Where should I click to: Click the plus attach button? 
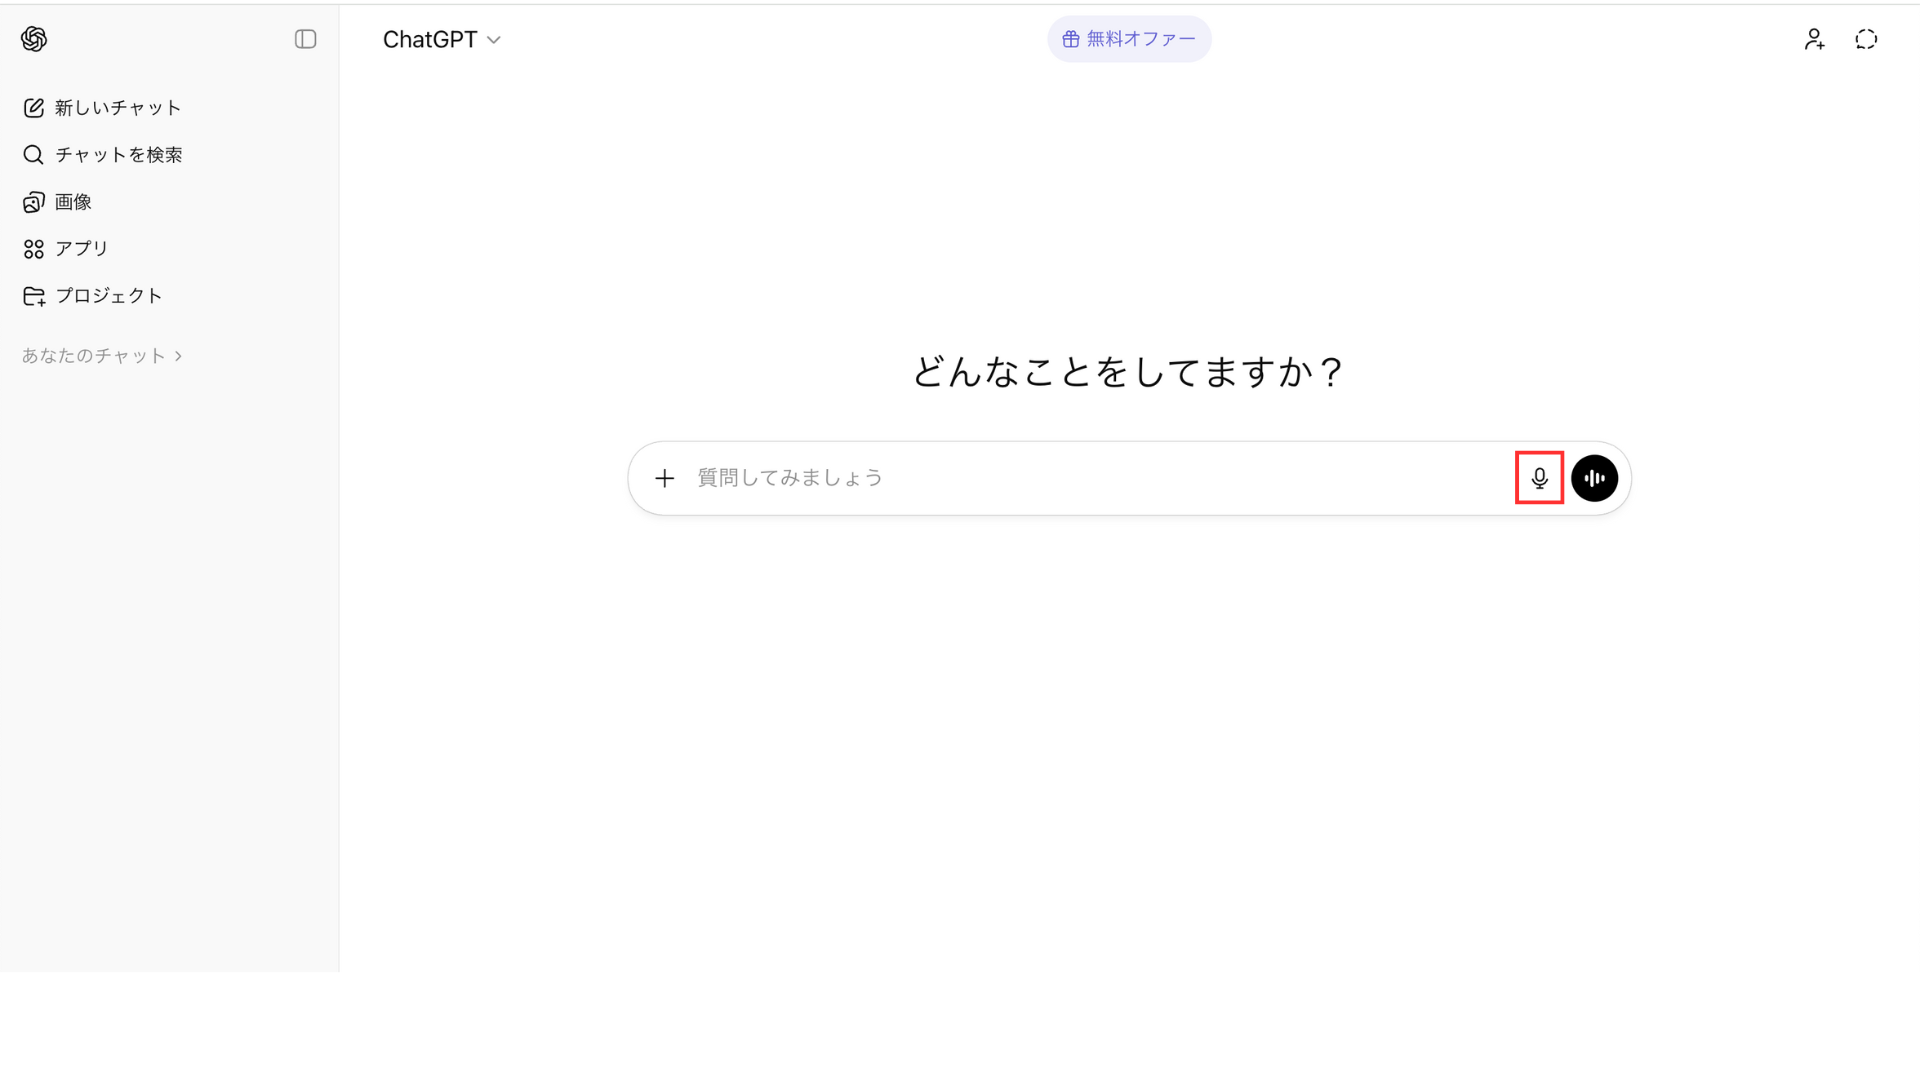pos(664,478)
